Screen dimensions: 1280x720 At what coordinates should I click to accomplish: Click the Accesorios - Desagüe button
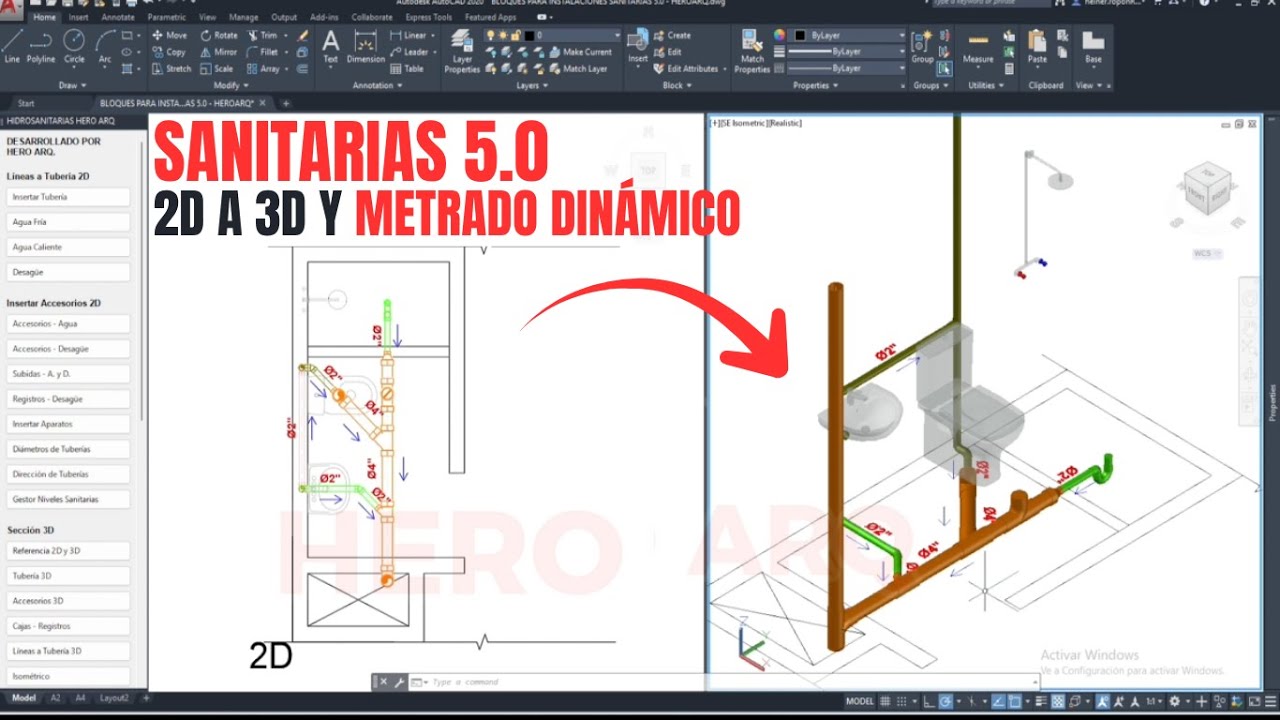pyautogui.click(x=68, y=349)
